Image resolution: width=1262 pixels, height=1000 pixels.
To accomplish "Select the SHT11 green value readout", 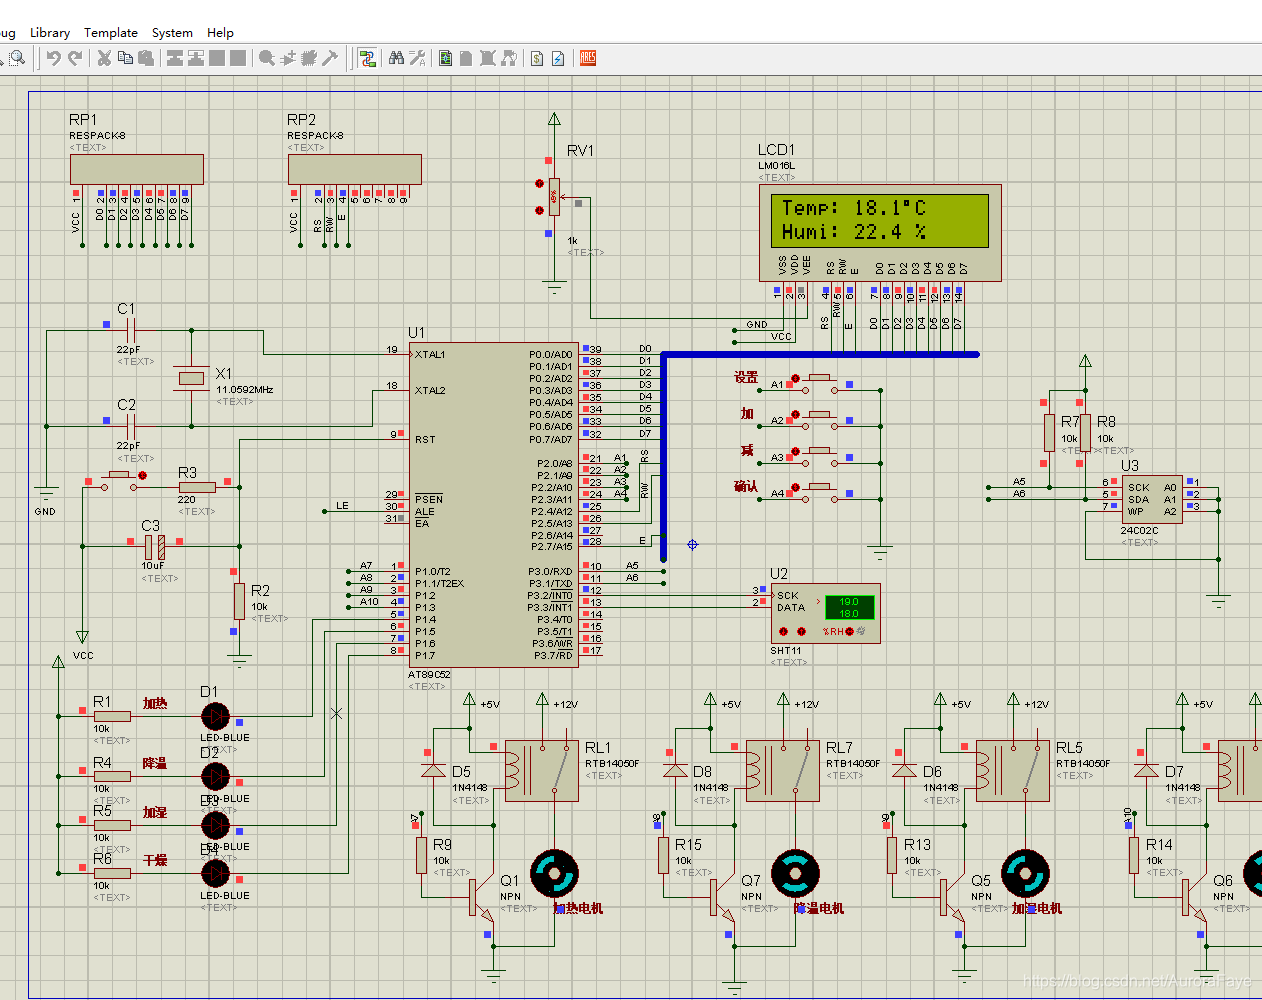I will click(849, 607).
